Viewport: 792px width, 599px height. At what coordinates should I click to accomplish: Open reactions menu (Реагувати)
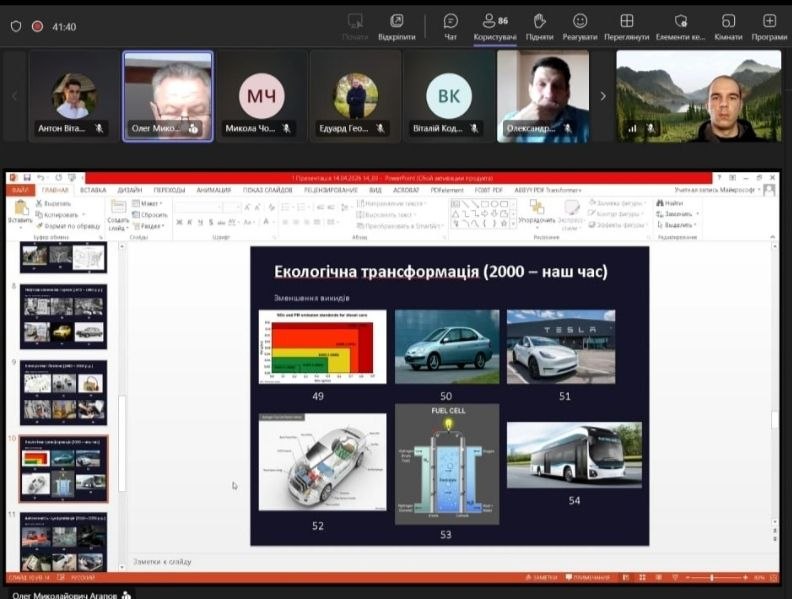(x=580, y=25)
